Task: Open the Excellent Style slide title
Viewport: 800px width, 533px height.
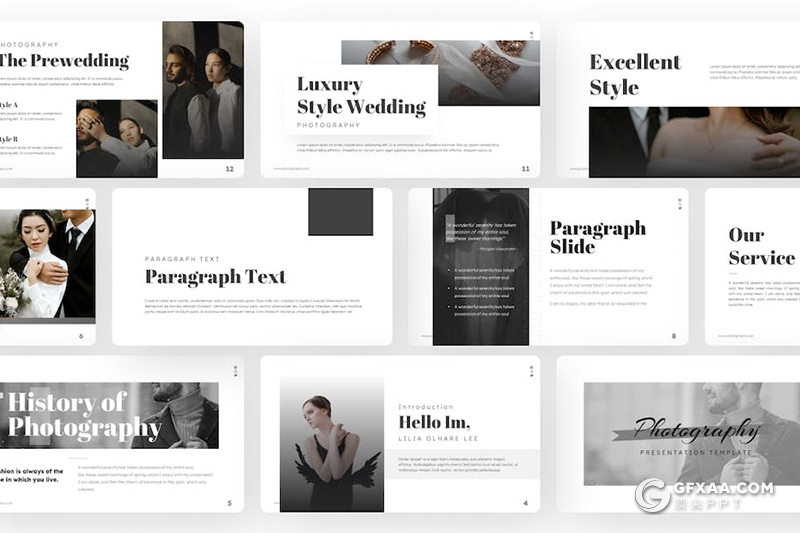Action: click(634, 74)
